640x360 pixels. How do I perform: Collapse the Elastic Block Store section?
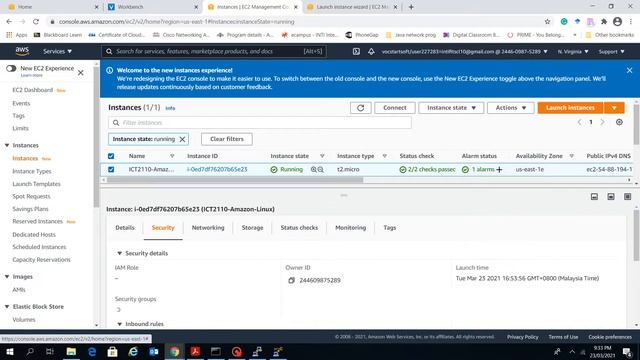pyautogui.click(x=7, y=307)
